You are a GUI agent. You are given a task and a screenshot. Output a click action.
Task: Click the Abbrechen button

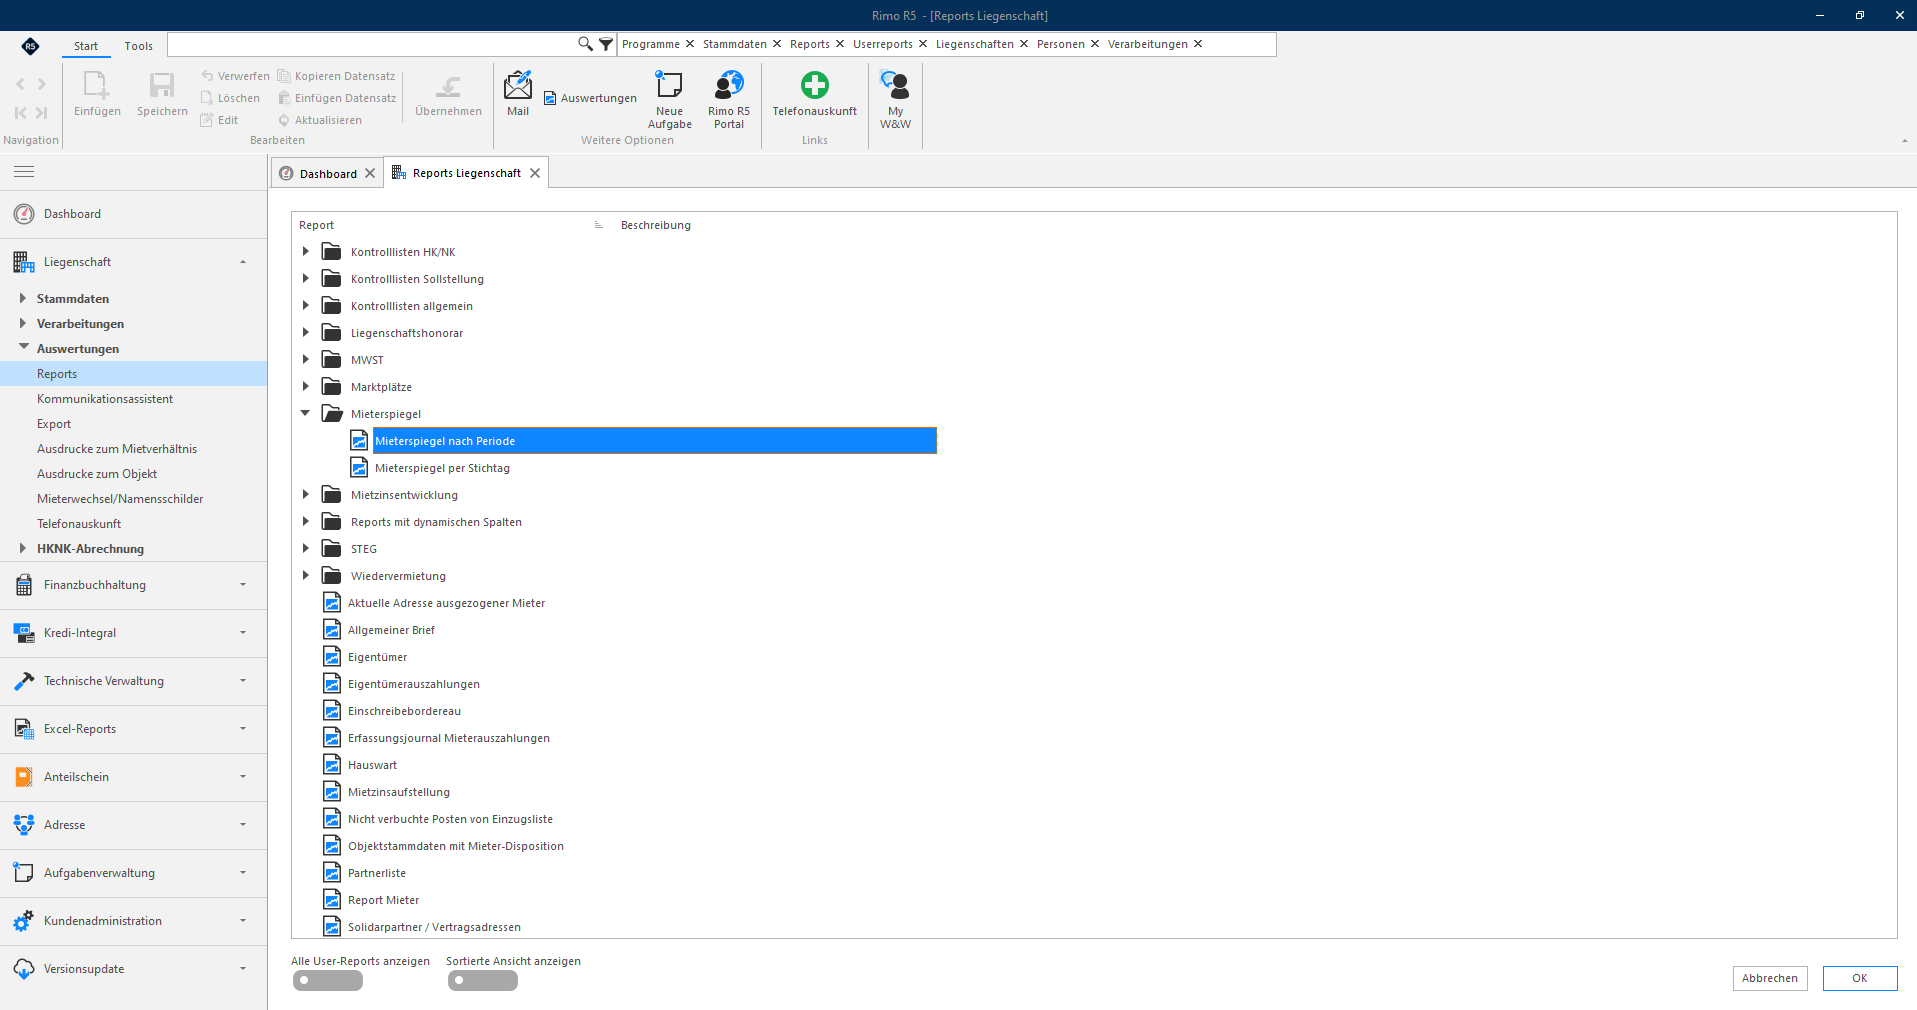click(1769, 978)
